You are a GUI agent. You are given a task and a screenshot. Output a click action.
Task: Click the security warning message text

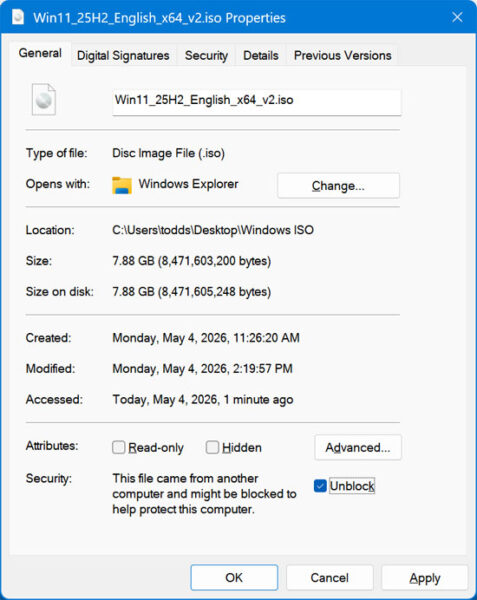(x=204, y=494)
